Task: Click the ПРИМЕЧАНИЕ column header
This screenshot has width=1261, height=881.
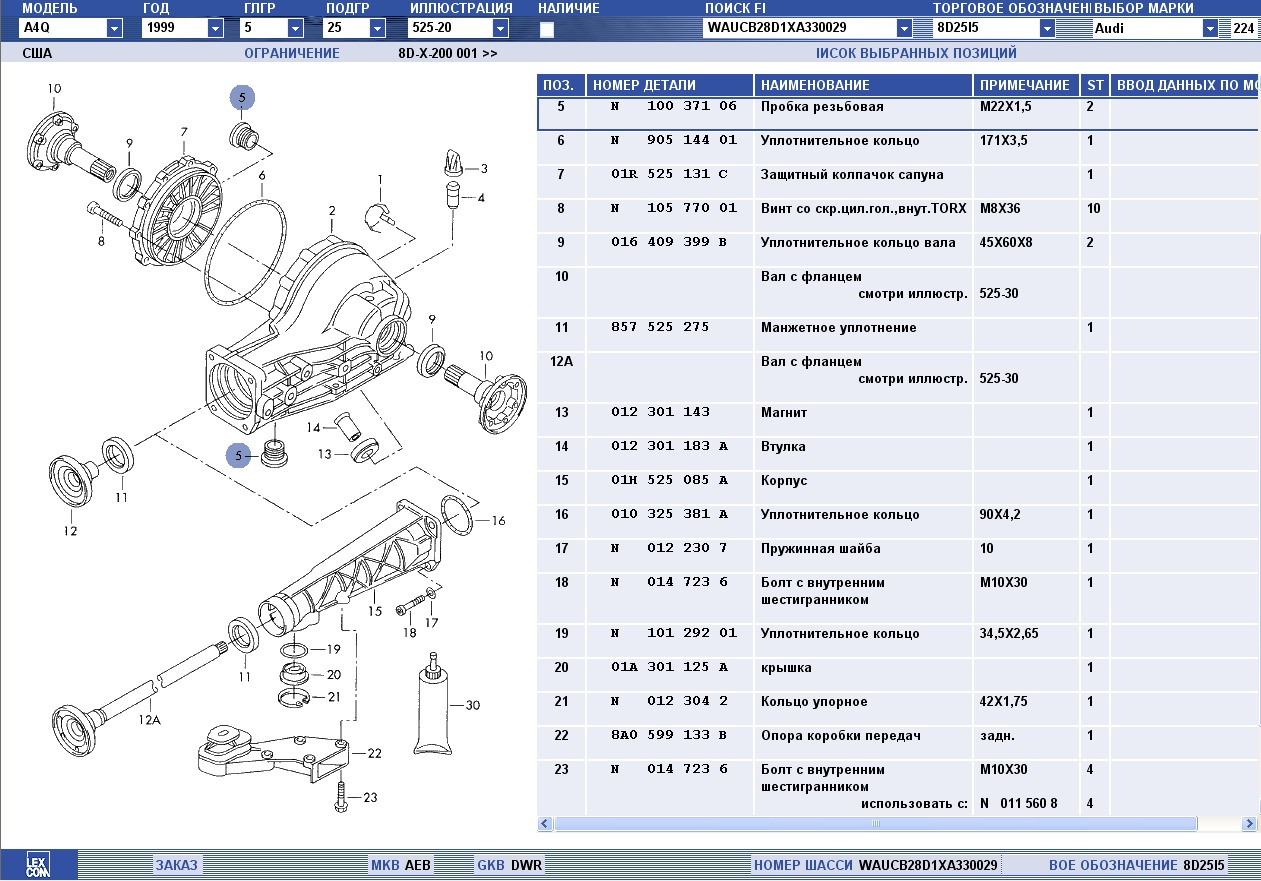Action: (1026, 85)
